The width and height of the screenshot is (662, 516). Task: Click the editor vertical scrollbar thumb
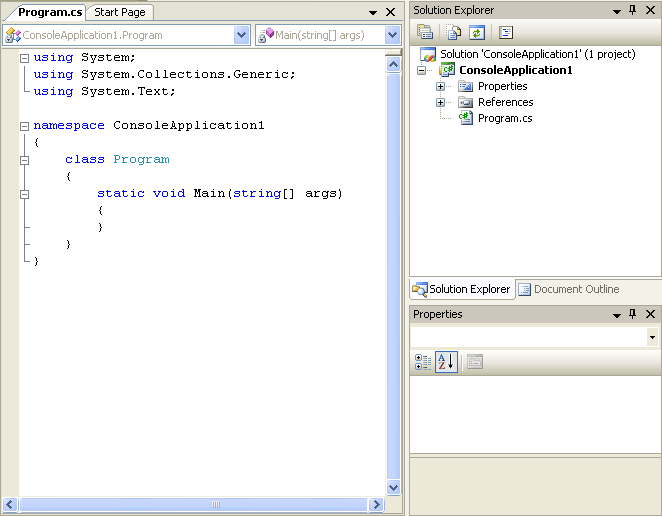[x=393, y=277]
